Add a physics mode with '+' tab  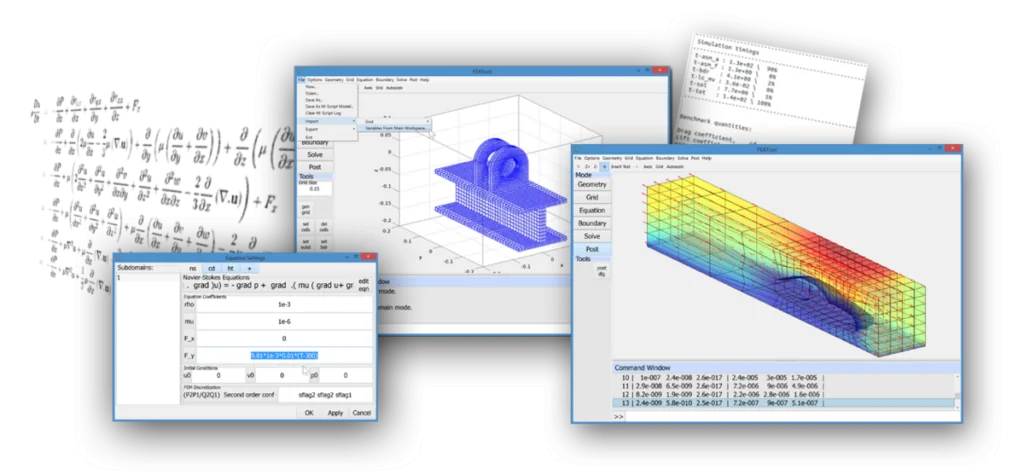coord(248,269)
